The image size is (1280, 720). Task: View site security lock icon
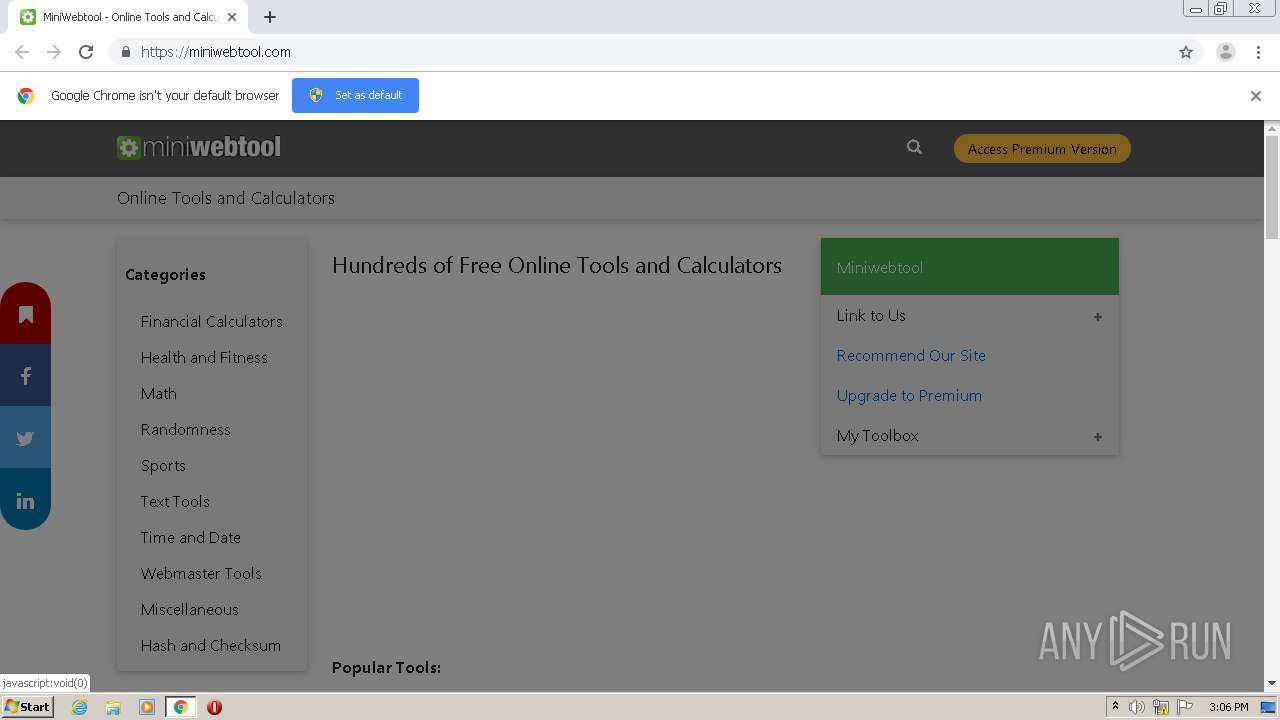click(125, 52)
